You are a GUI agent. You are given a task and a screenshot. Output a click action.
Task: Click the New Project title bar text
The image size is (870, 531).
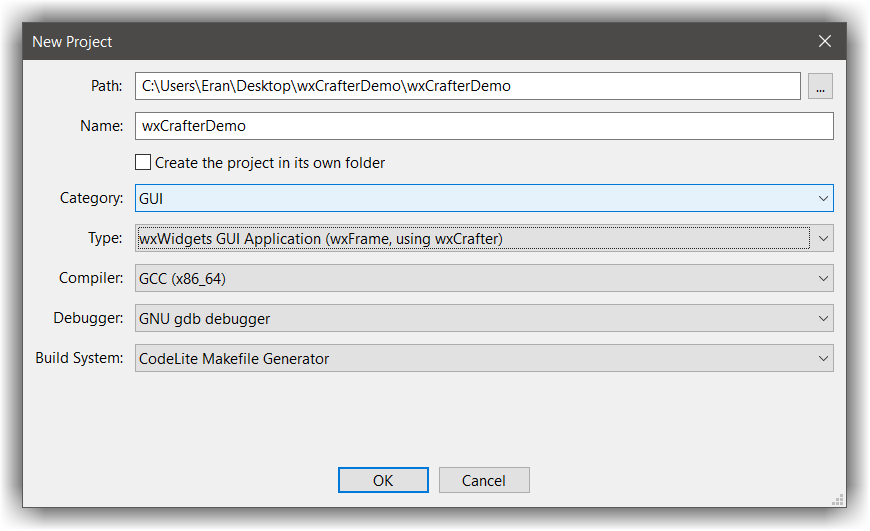(x=72, y=42)
